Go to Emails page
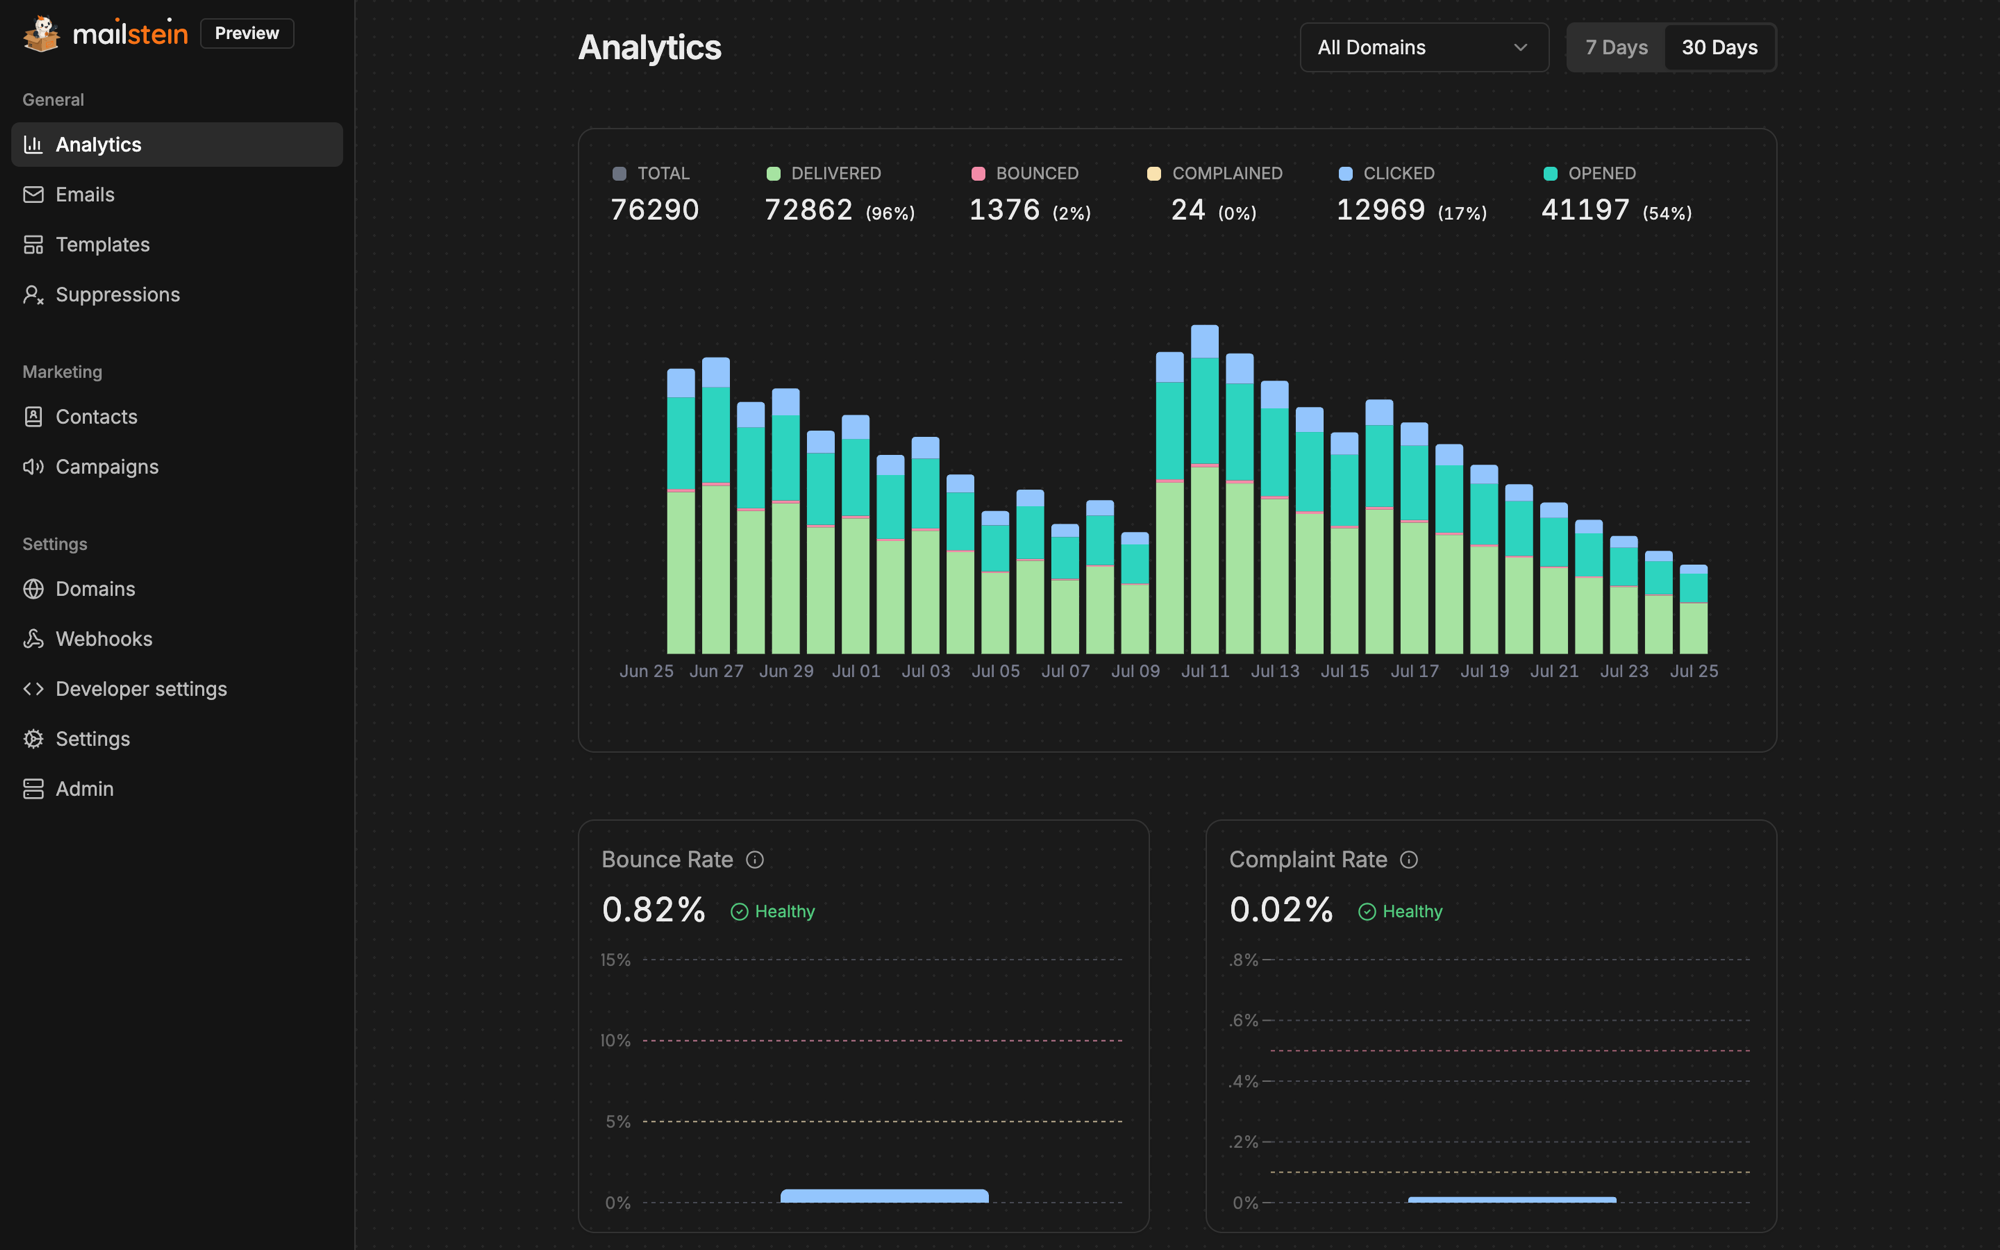2000x1250 pixels. tap(85, 195)
